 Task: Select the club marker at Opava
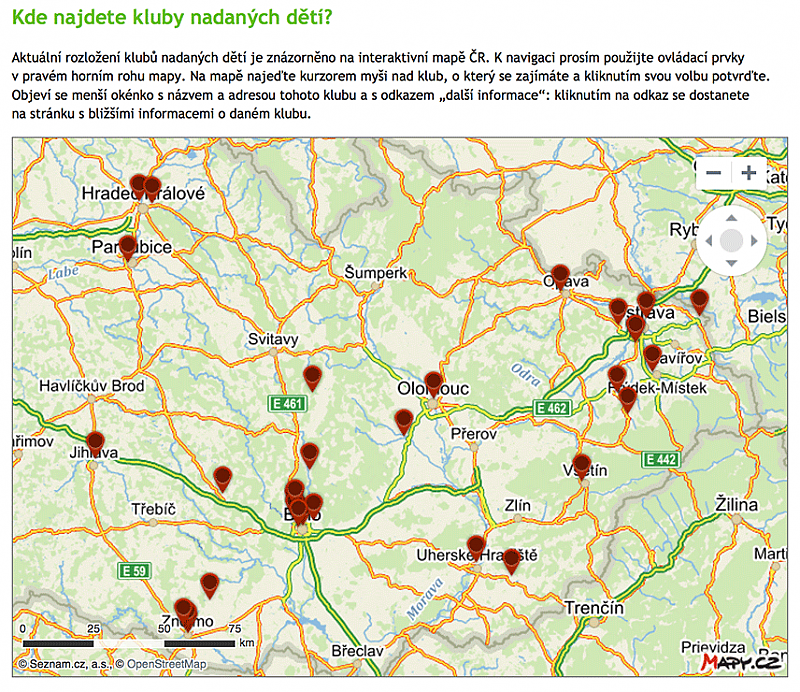(560, 275)
